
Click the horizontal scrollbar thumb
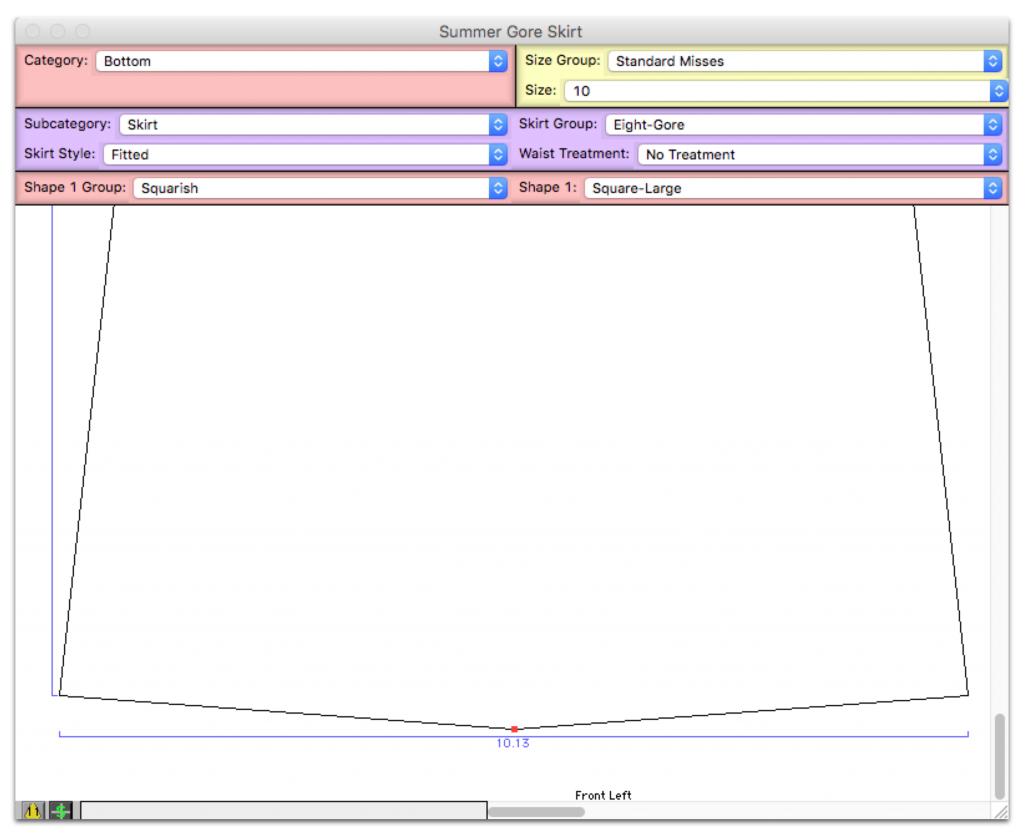[537, 812]
